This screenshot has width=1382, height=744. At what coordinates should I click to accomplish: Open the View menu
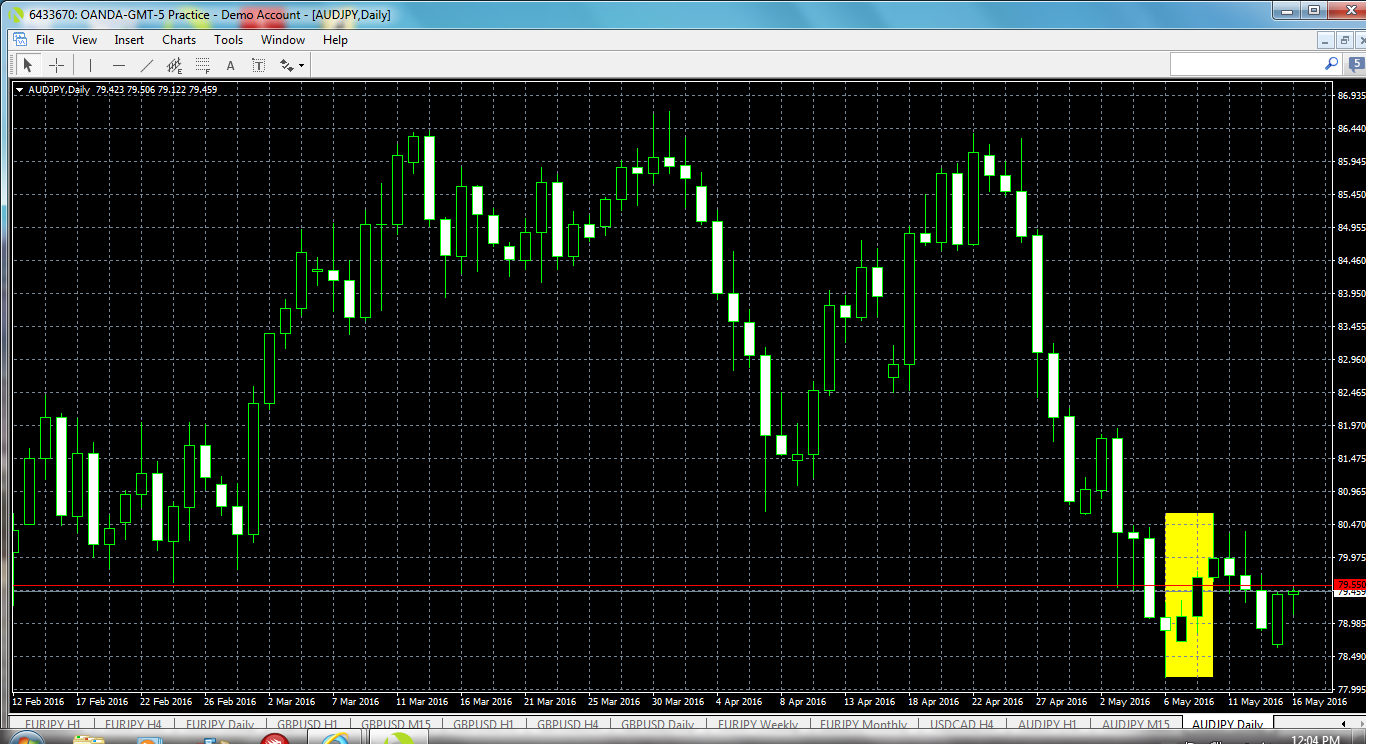click(84, 40)
